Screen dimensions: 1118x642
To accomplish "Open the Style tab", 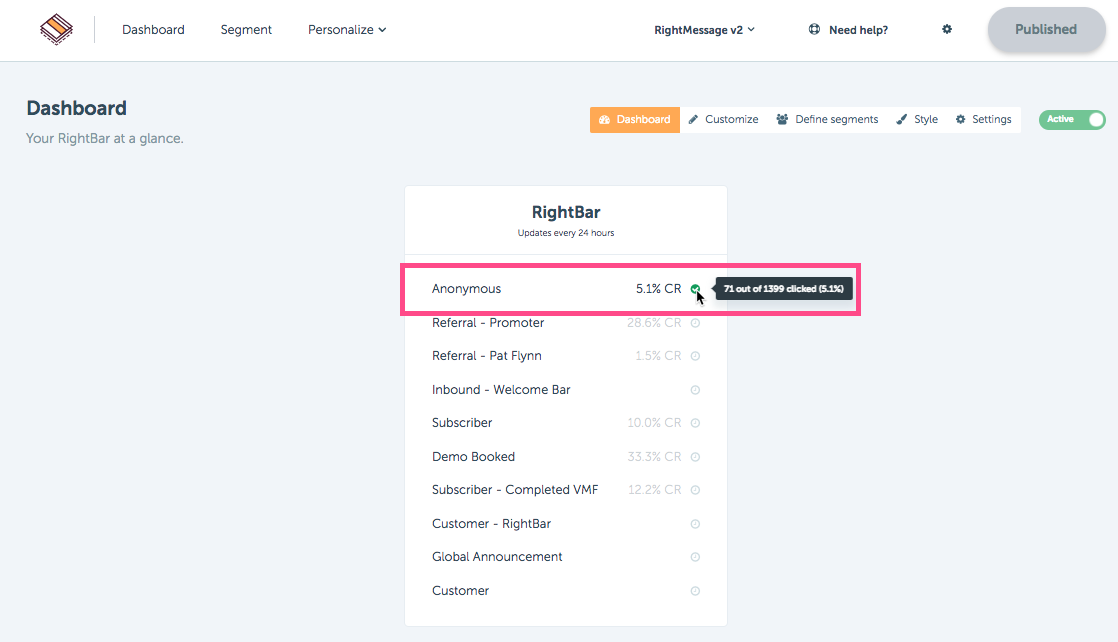I will click(918, 119).
